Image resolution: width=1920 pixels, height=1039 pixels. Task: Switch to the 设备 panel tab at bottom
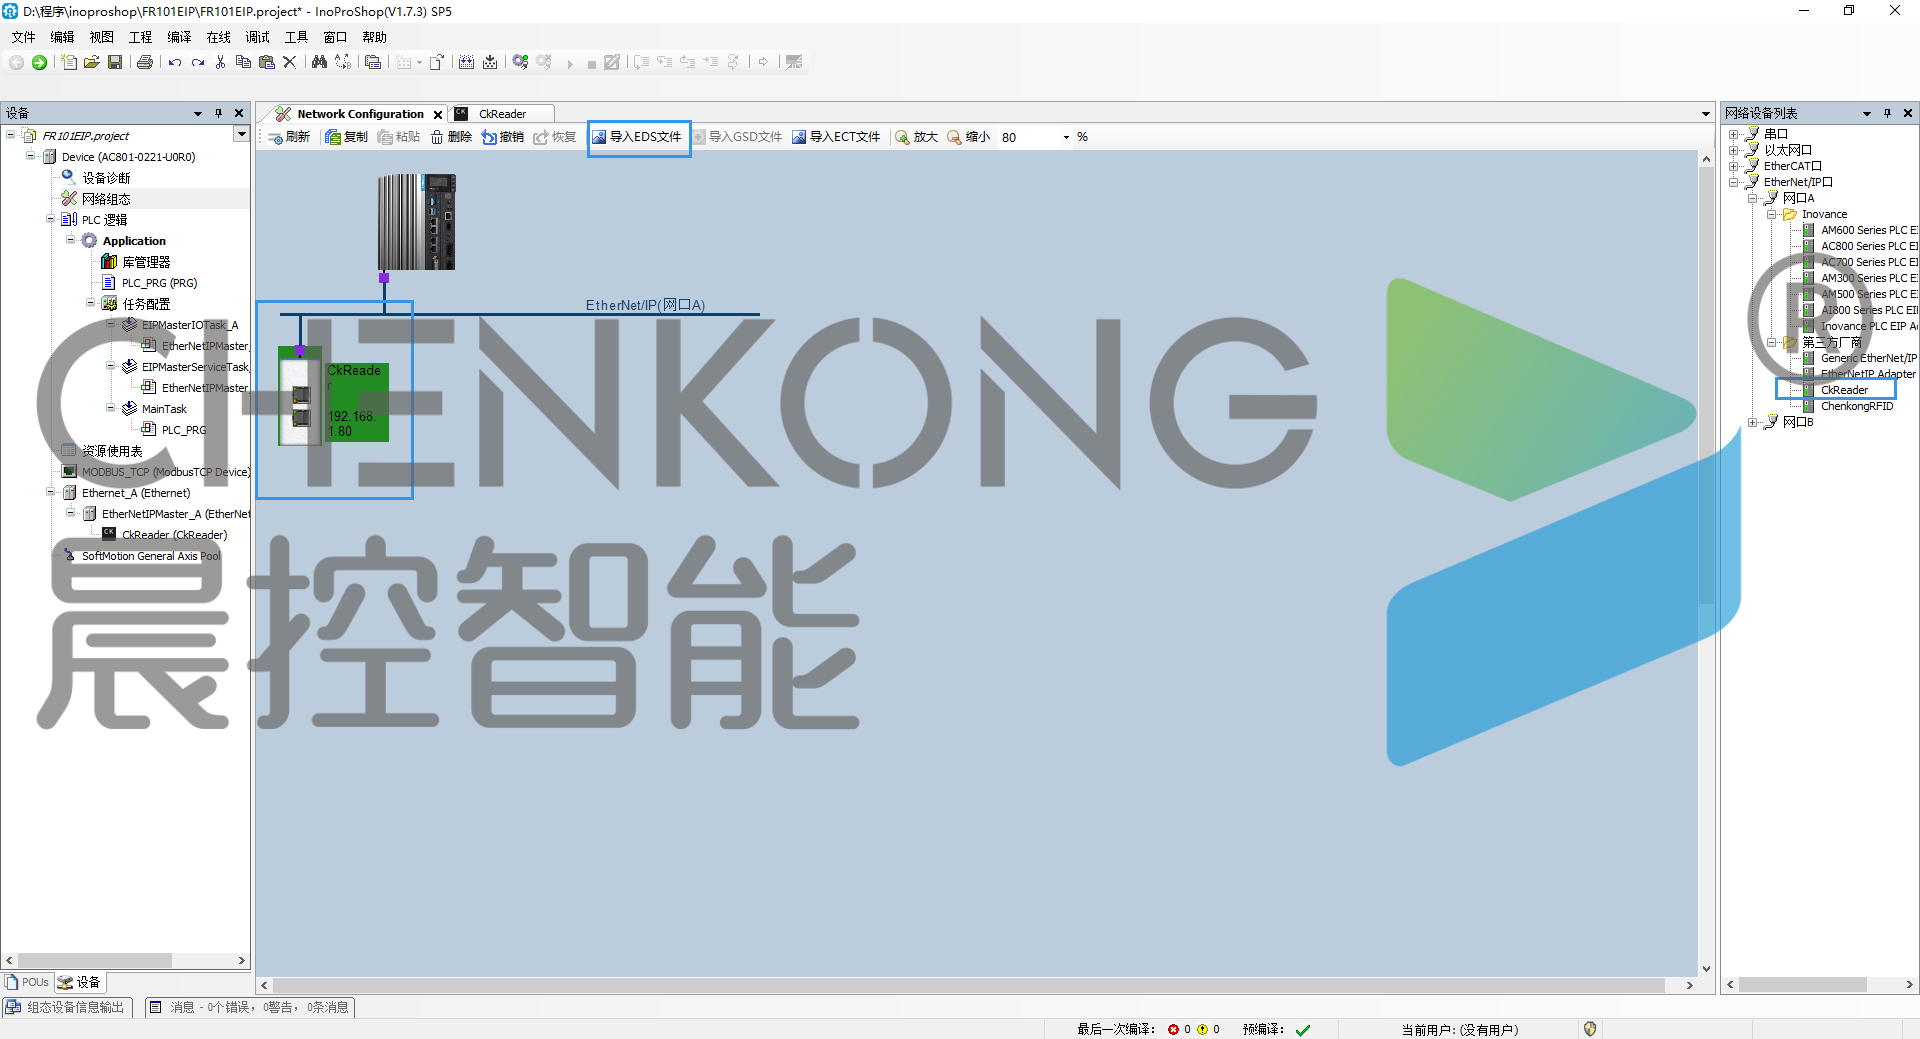point(80,982)
